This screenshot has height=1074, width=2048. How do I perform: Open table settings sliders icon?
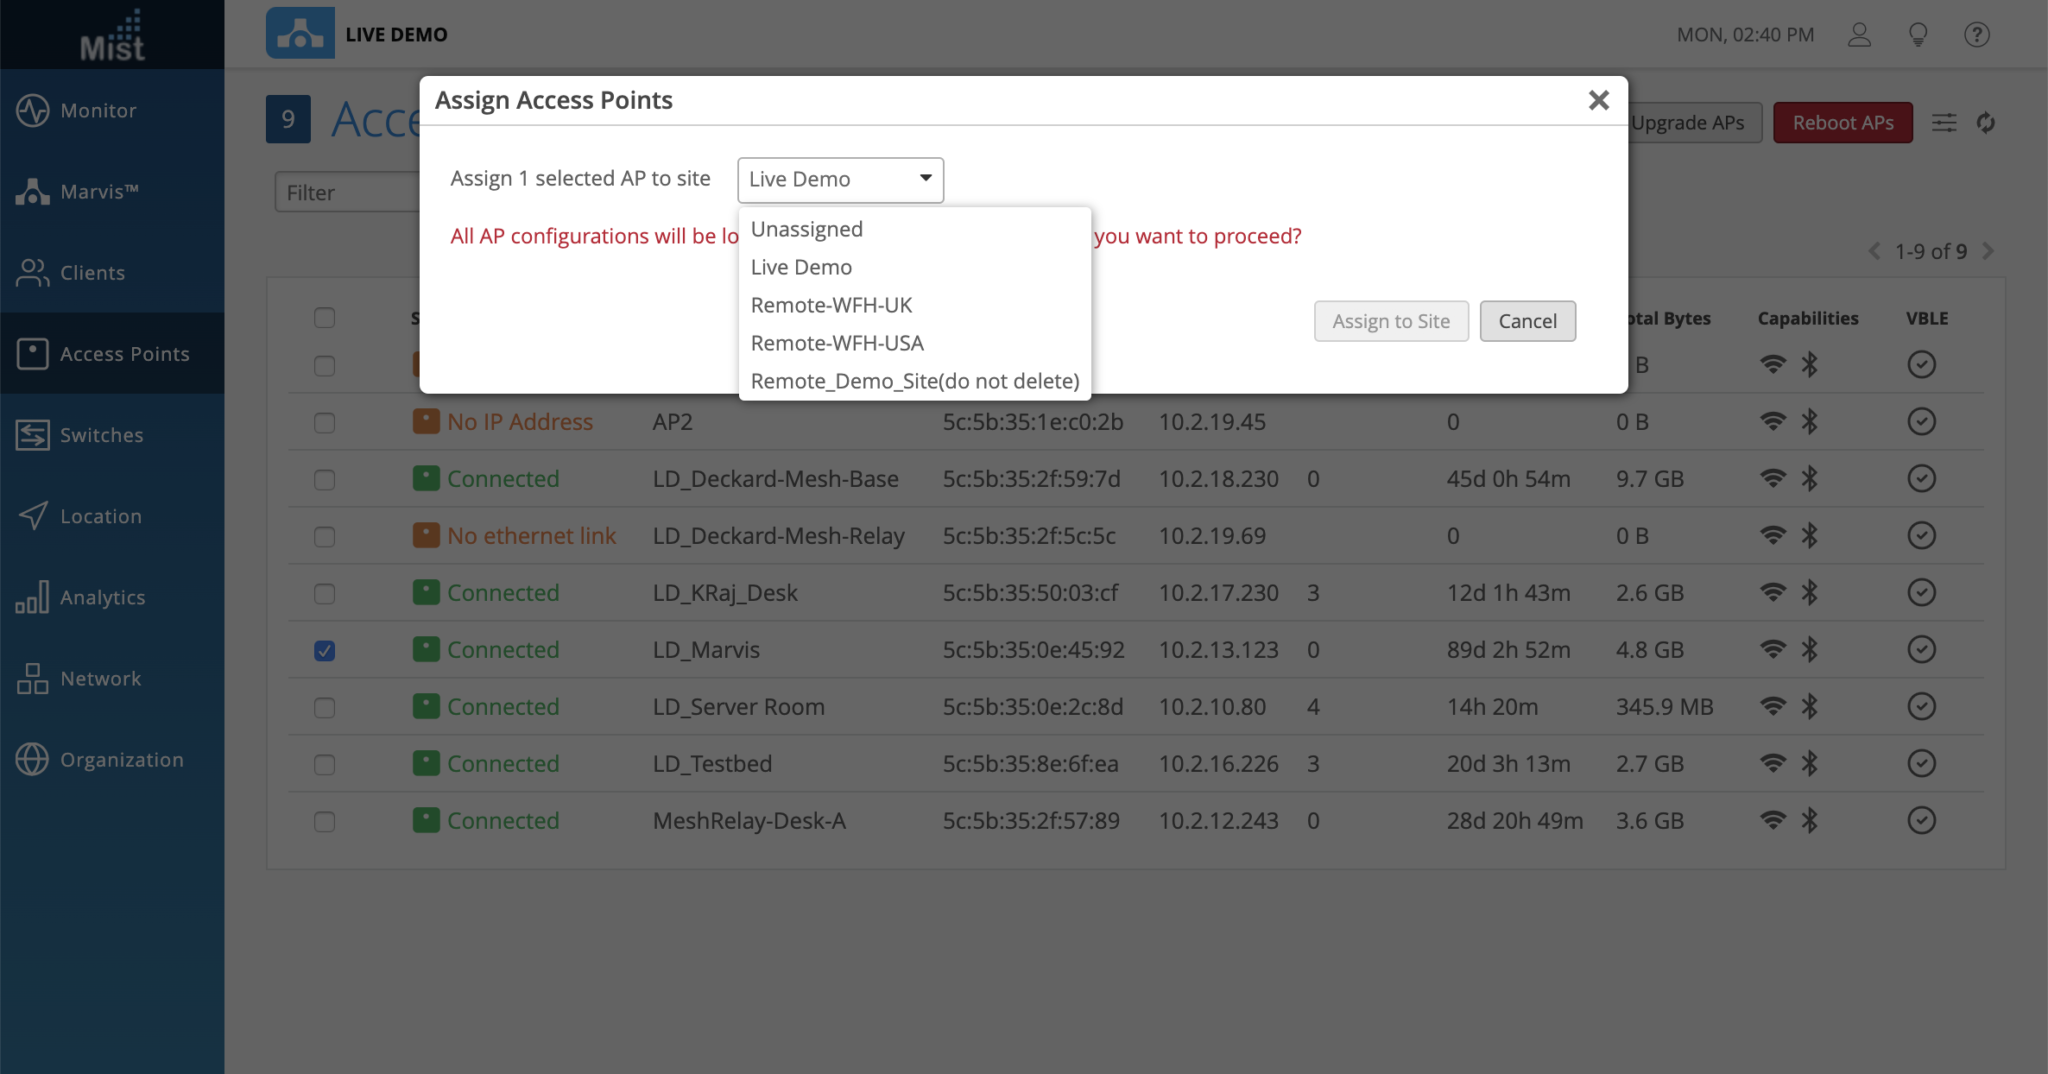[1944, 123]
